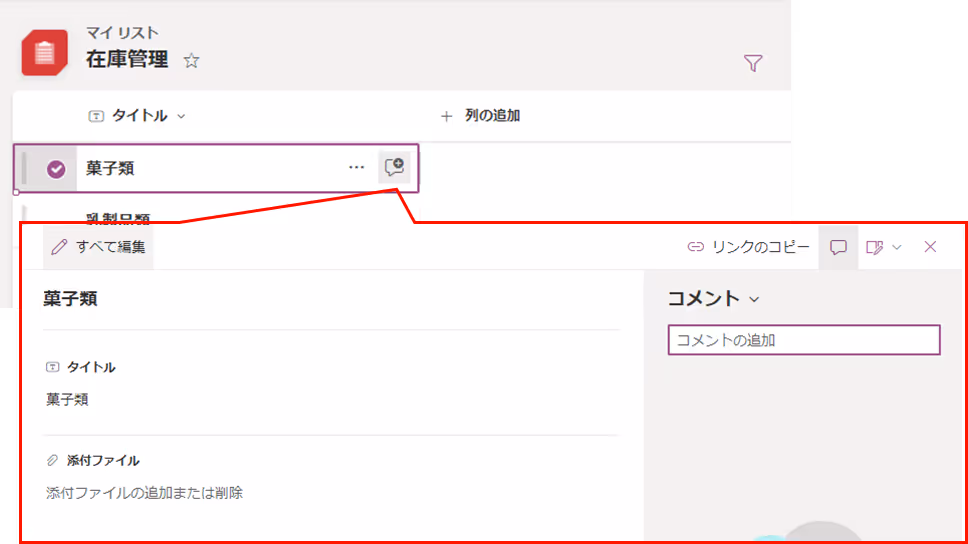The height and width of the screenshot is (544, 968).
Task: Click the red 在庫管理 list icon
Action: [44, 52]
